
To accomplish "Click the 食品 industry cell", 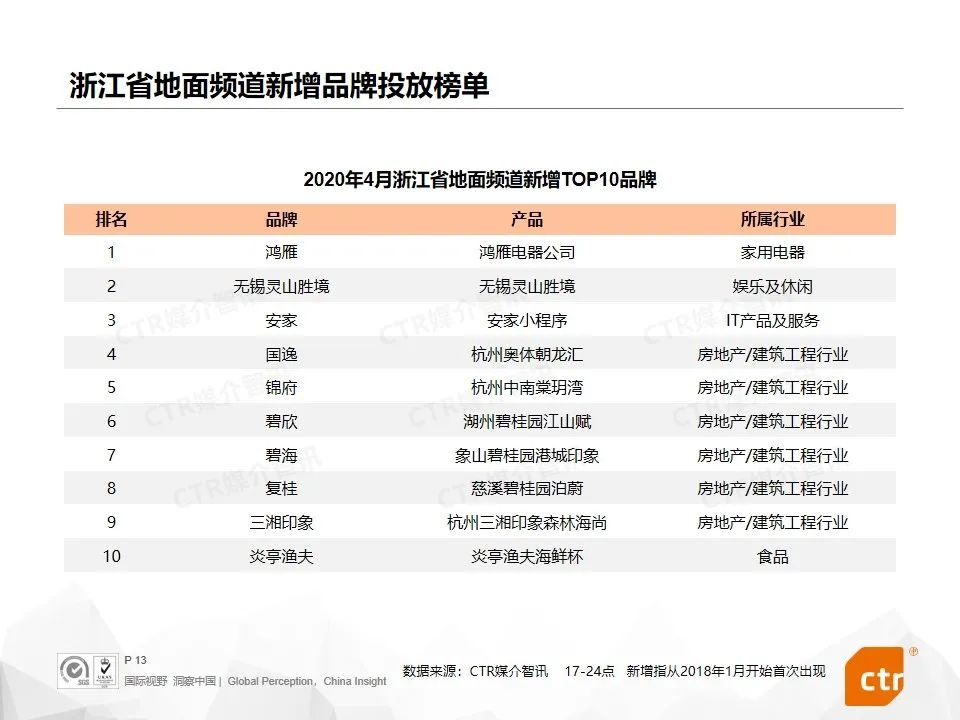I will pyautogui.click(x=772, y=557).
